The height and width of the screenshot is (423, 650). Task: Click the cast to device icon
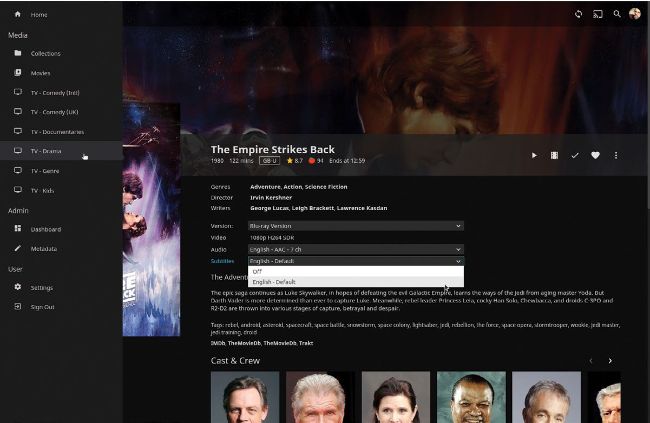tap(598, 14)
